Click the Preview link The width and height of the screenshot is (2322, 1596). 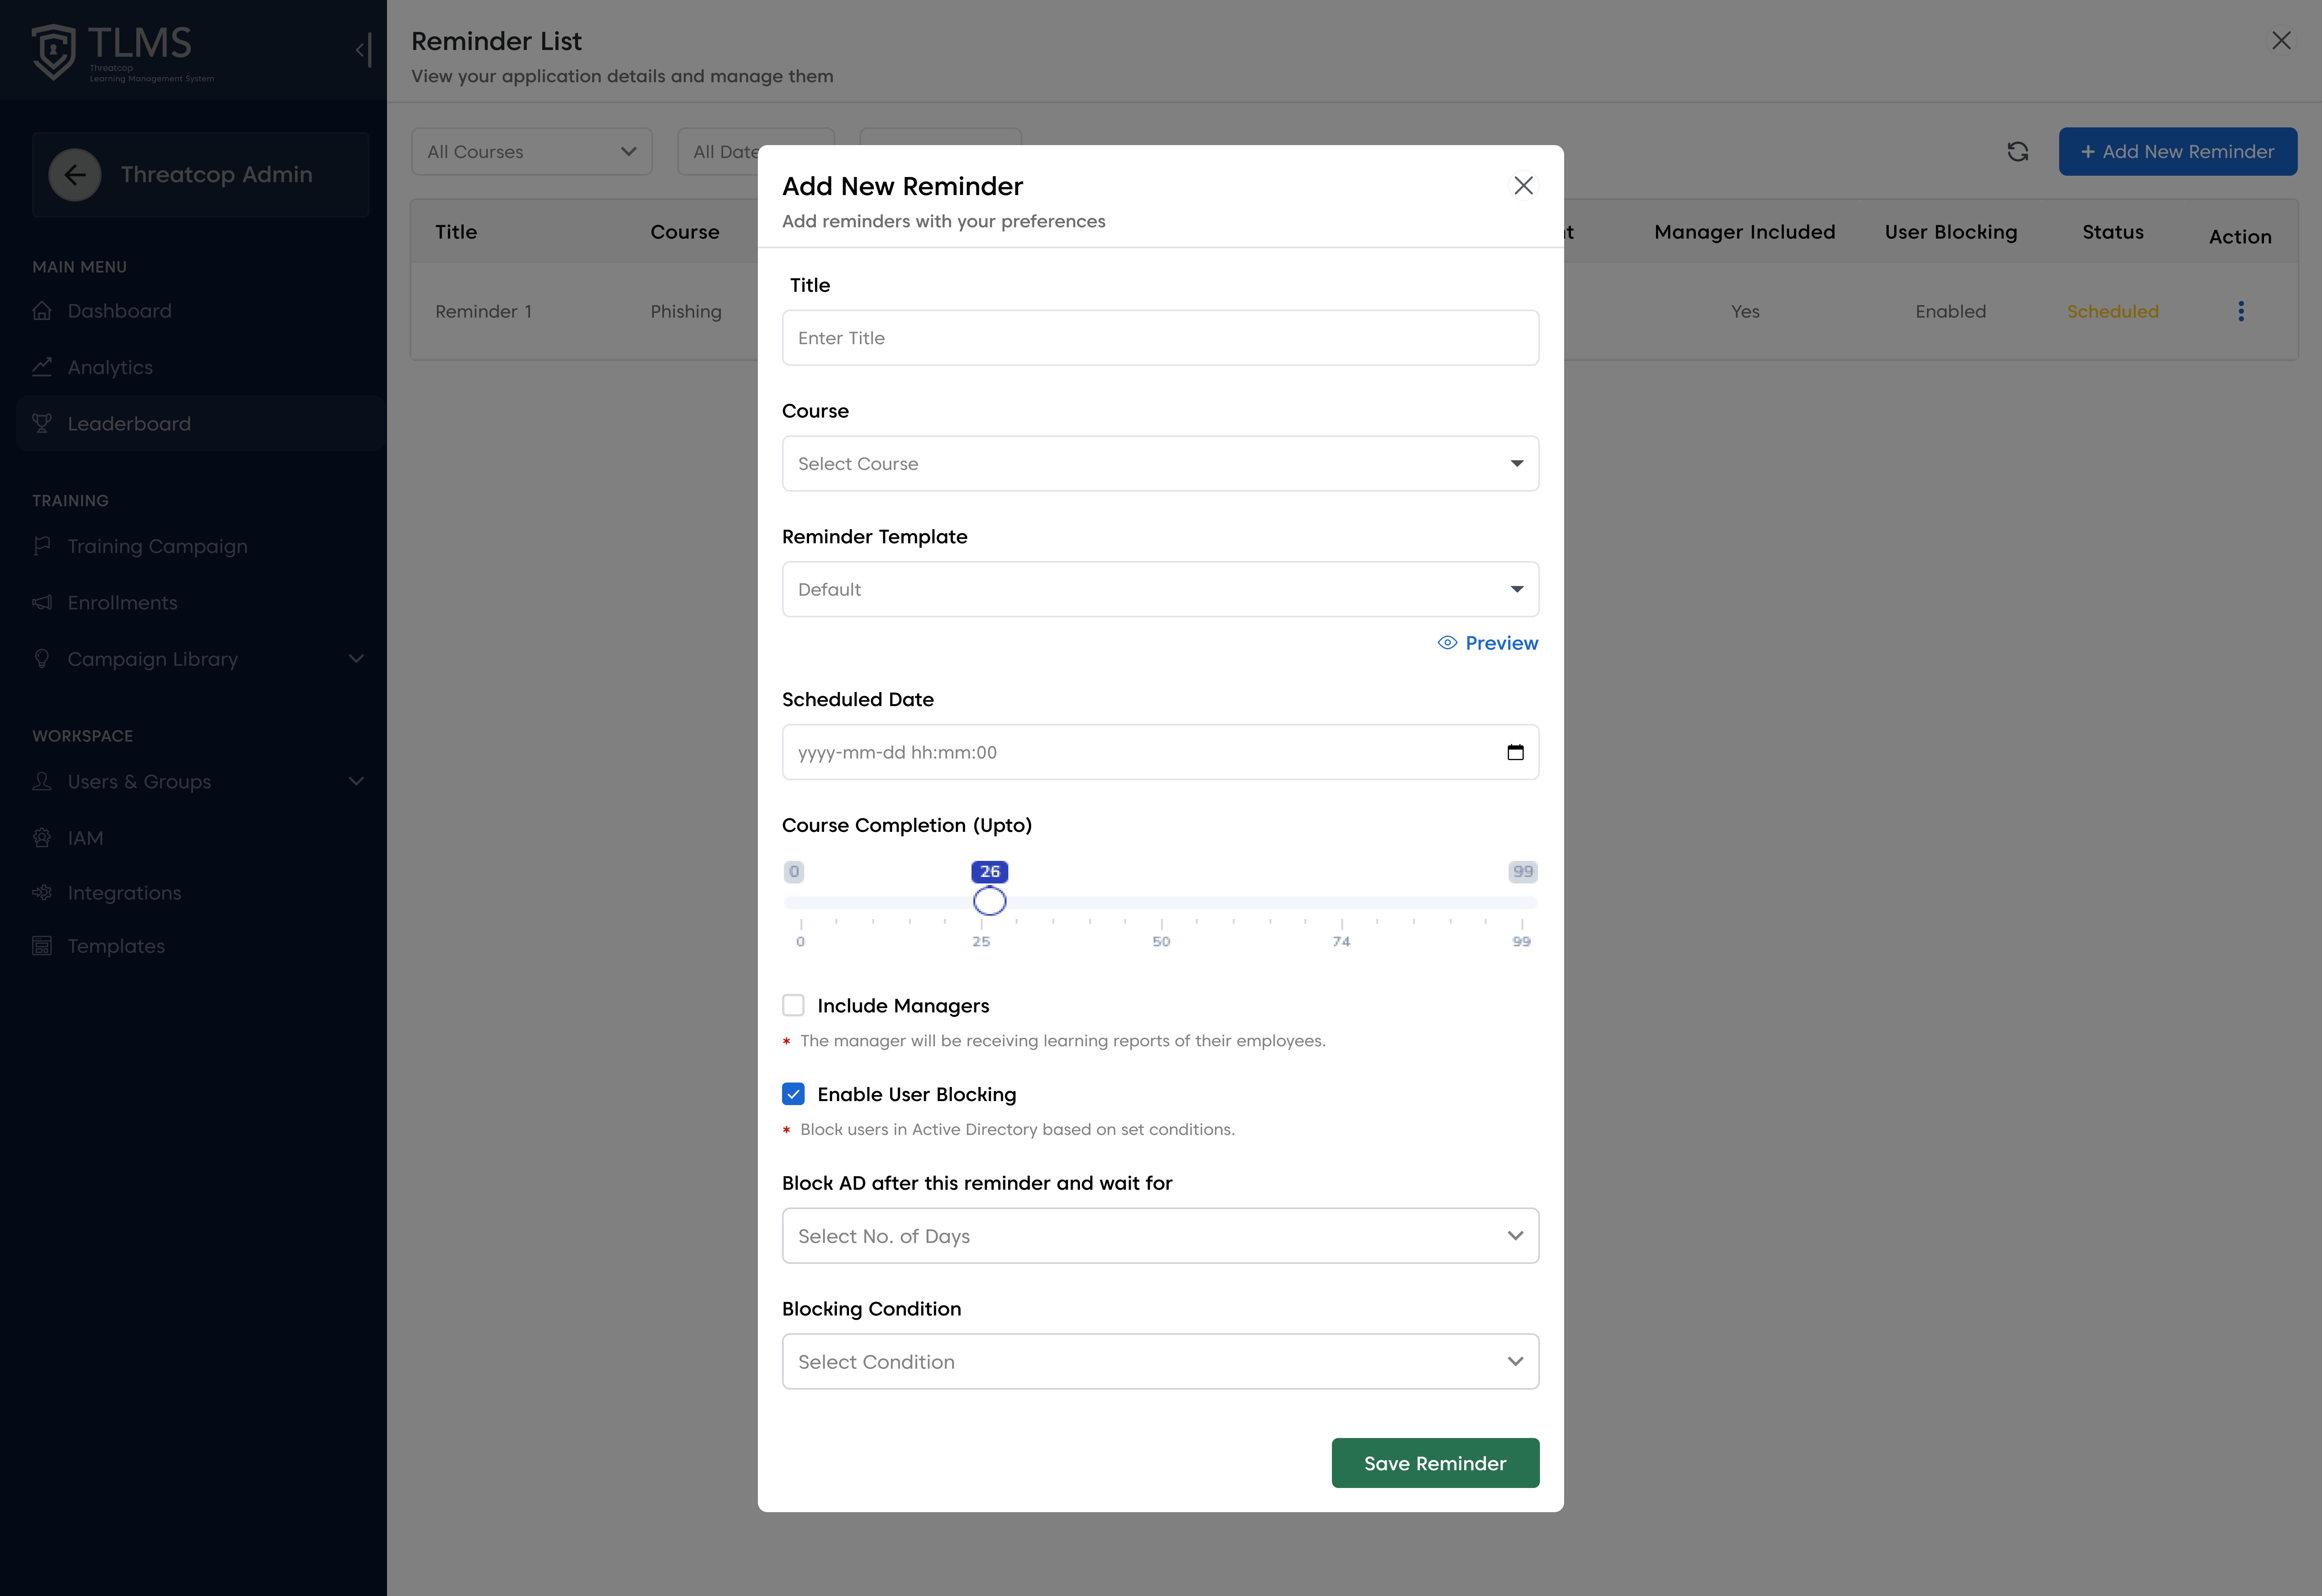point(1487,643)
